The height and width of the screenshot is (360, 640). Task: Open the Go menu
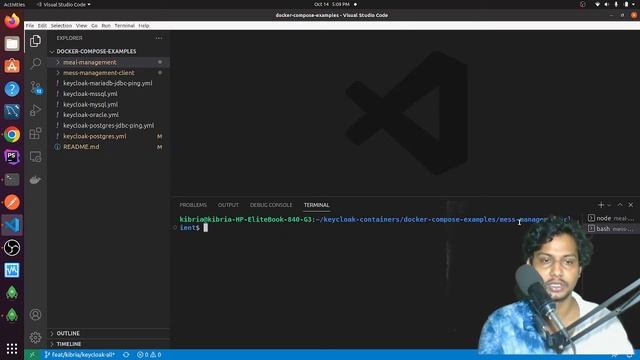(x=94, y=25)
